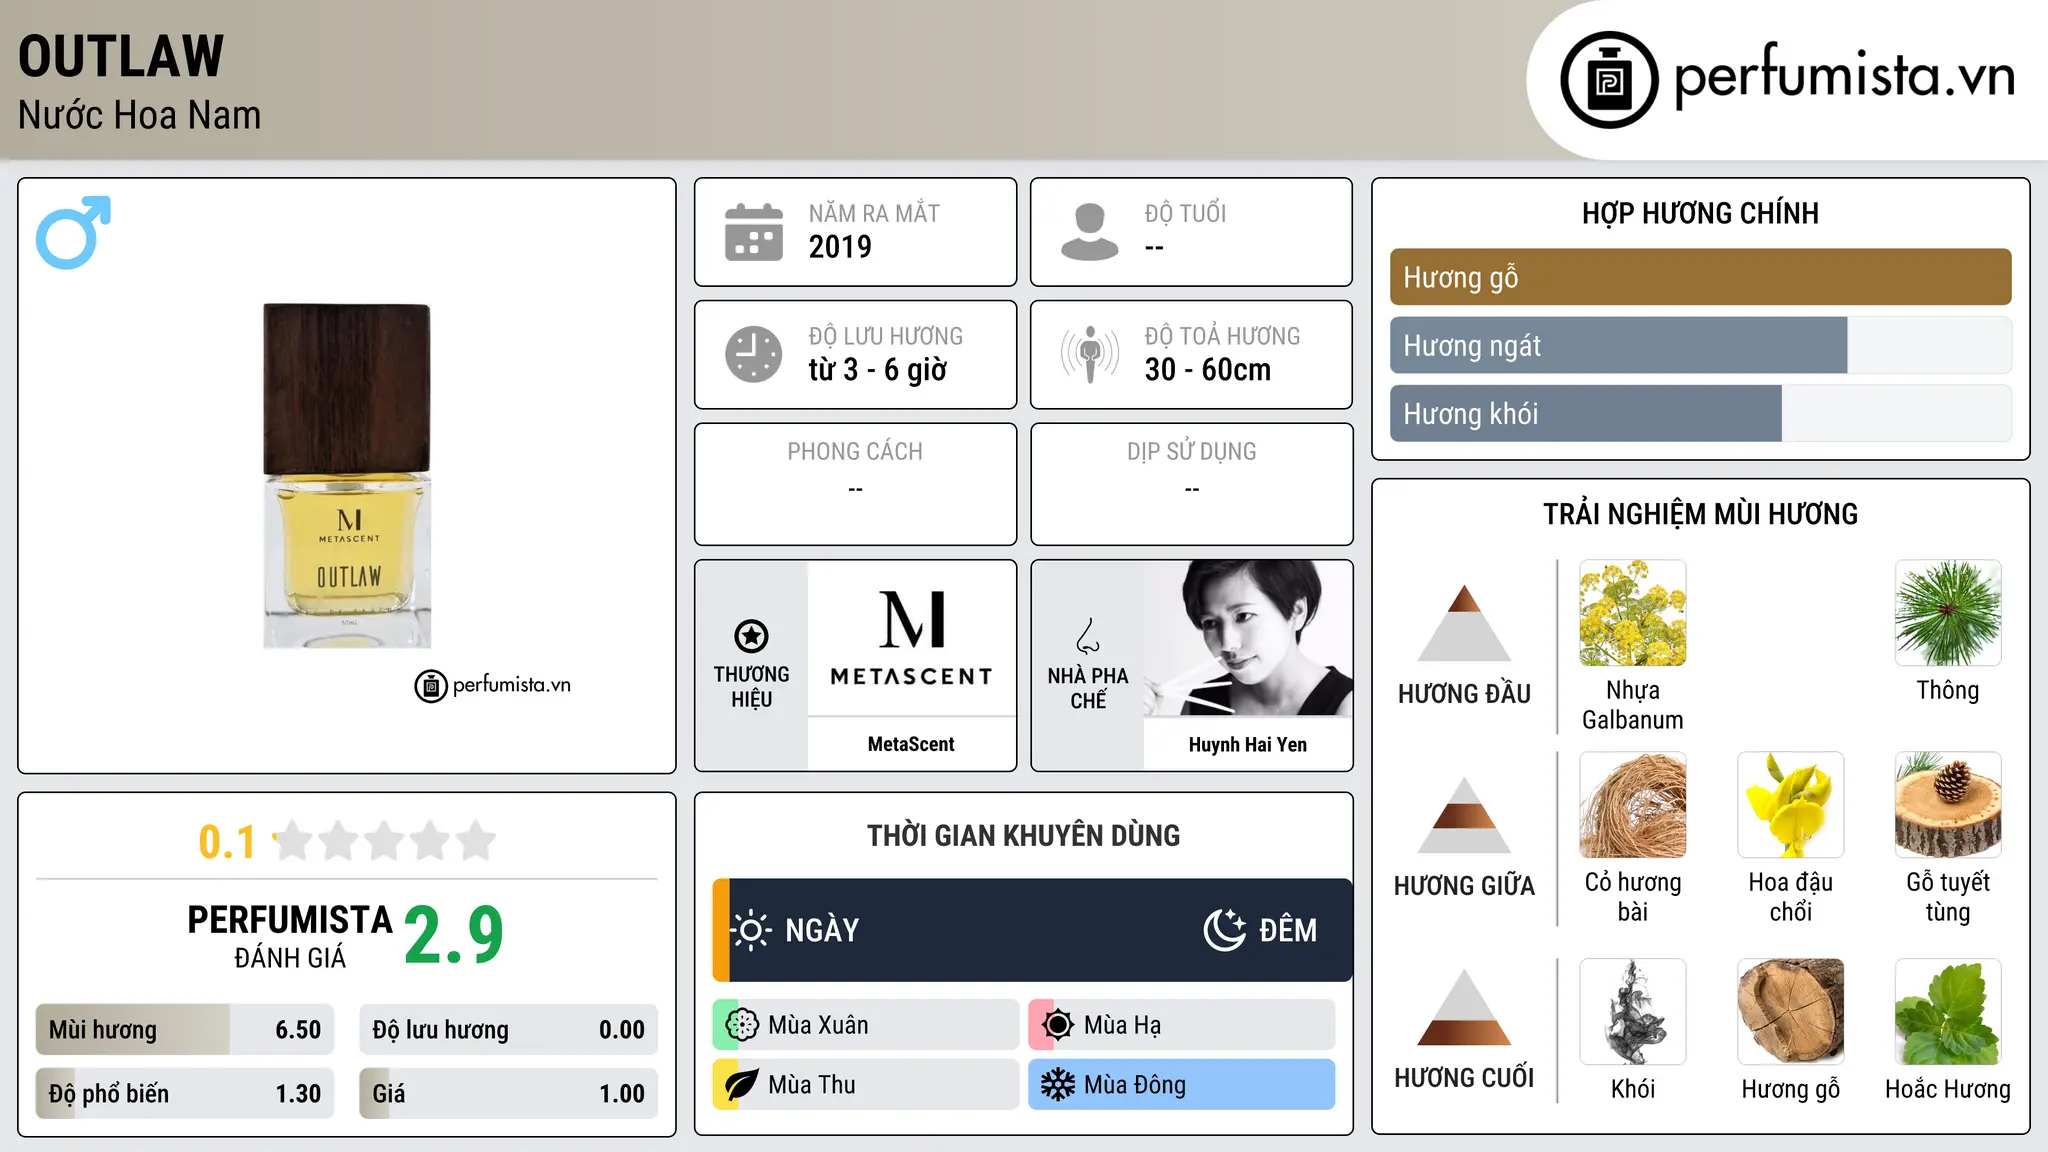Image resolution: width=2048 pixels, height=1152 pixels.
Task: Click the Độ phổ biến 1.30 score bar
Action: point(185,1093)
